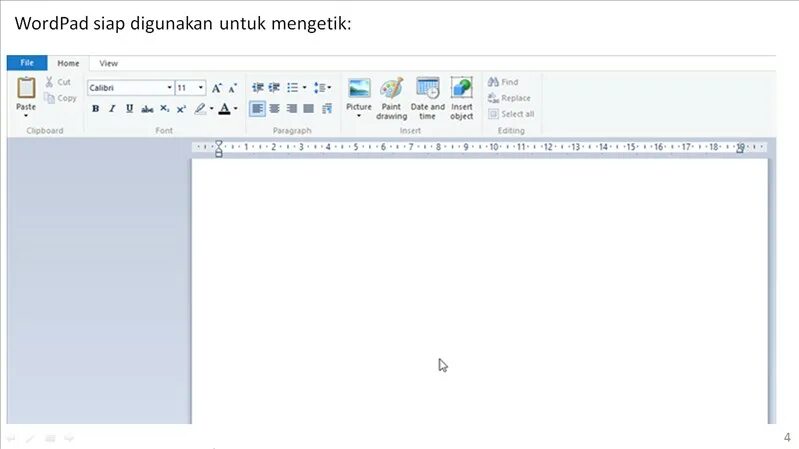Open the Paragraph settings icon

327,109
